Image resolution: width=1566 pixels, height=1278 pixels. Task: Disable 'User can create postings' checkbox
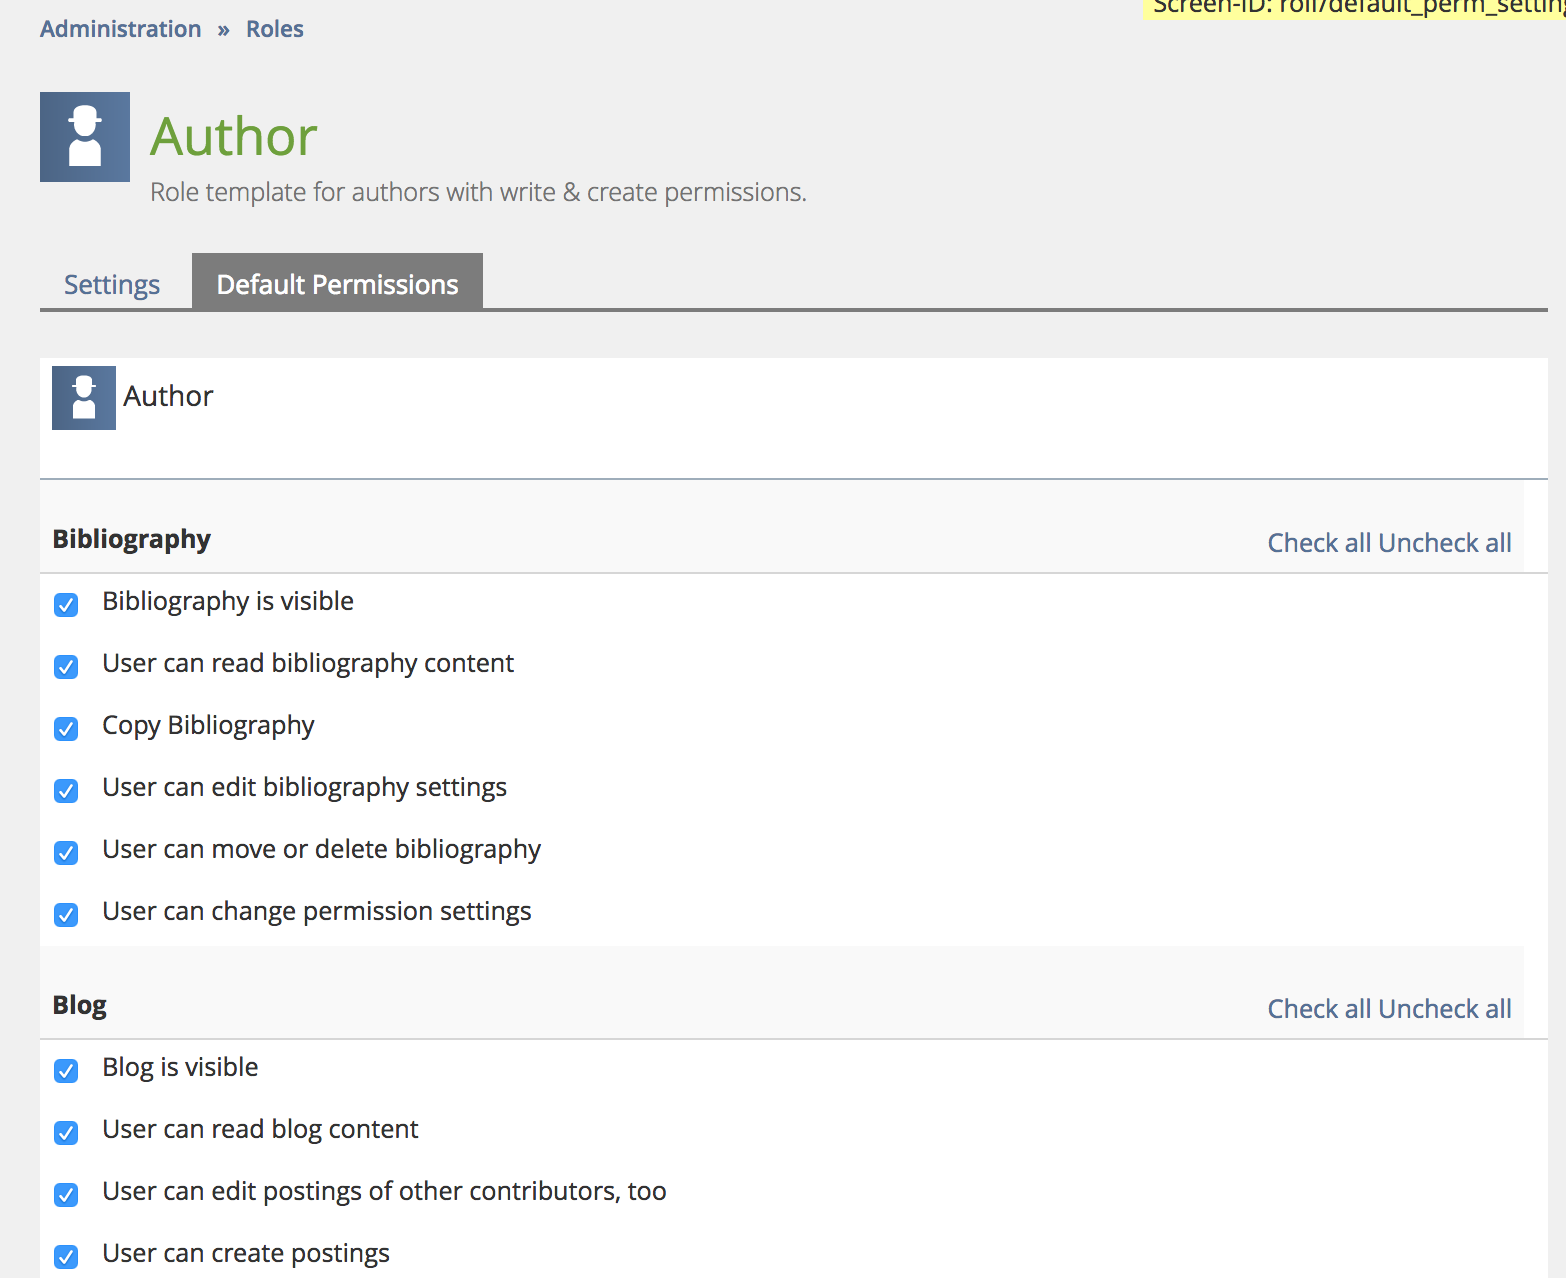point(66,1257)
